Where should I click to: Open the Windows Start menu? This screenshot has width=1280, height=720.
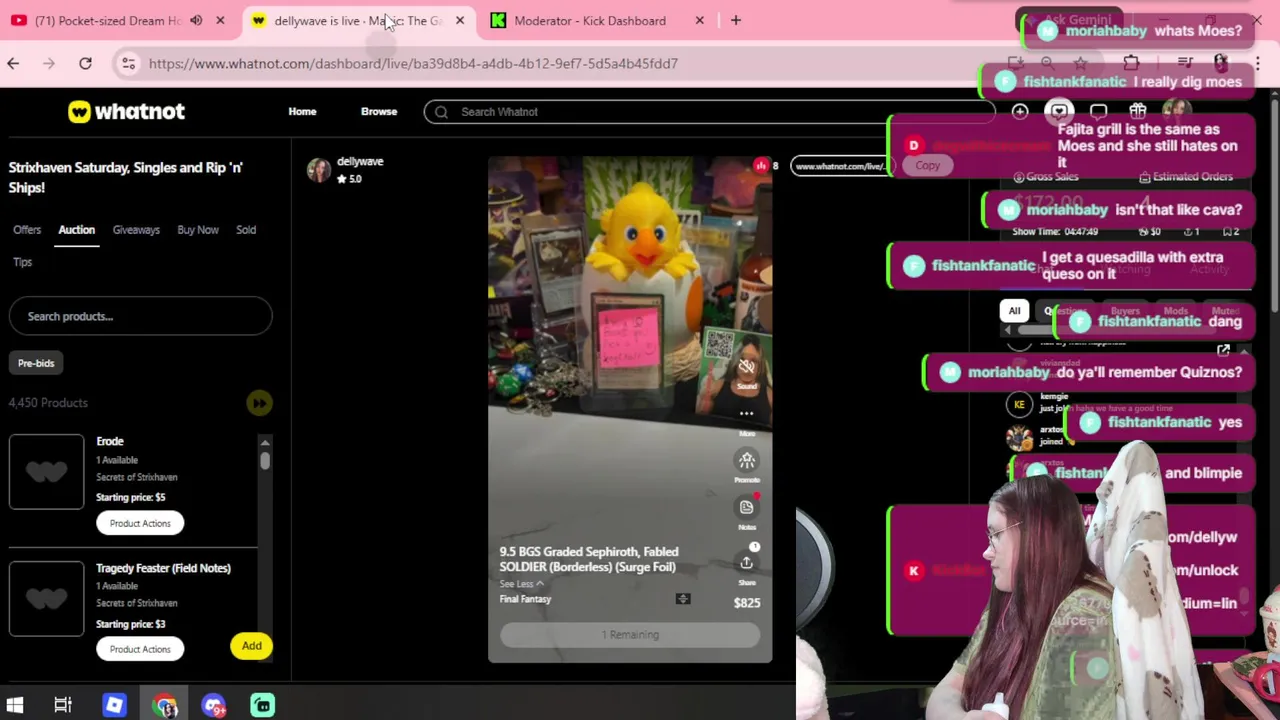click(15, 705)
